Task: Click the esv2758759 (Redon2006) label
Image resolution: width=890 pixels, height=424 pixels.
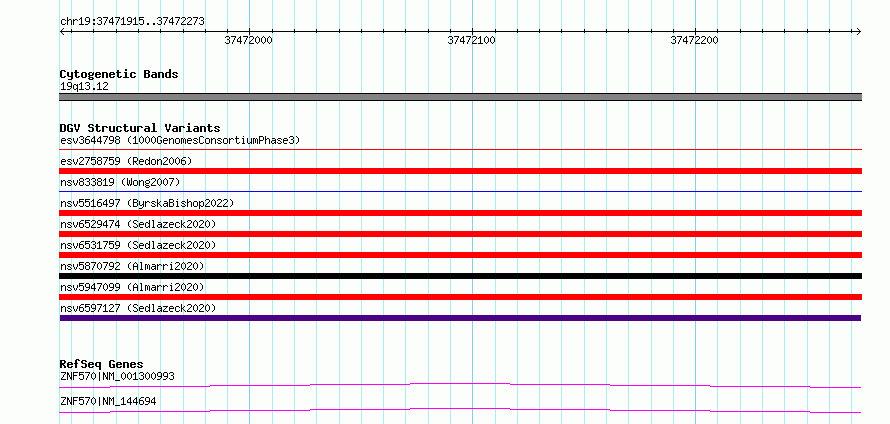Action: coord(126,161)
